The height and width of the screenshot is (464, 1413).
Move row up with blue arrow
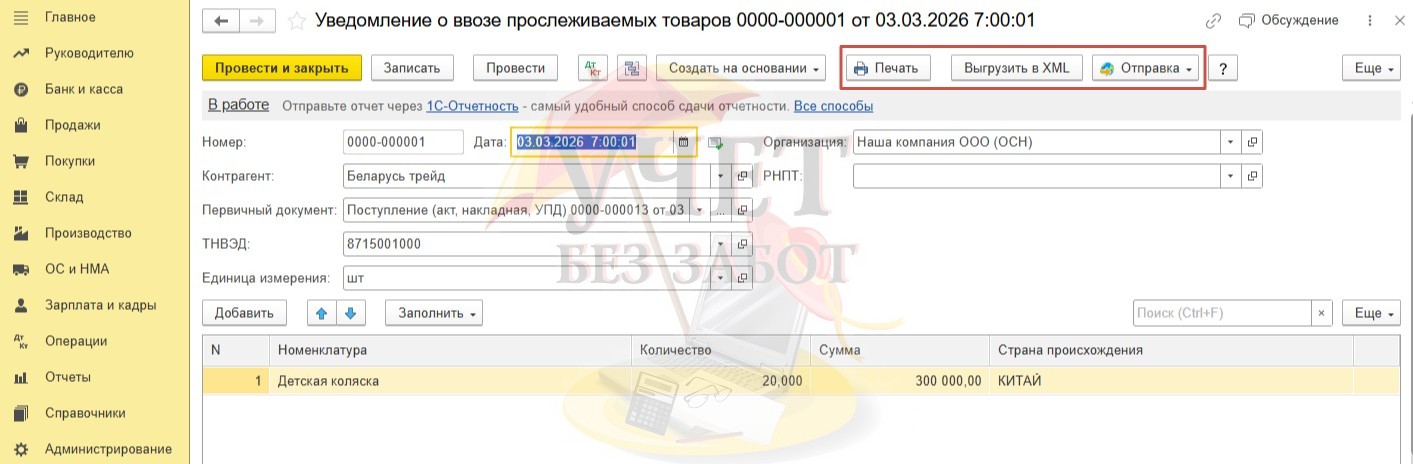[322, 313]
